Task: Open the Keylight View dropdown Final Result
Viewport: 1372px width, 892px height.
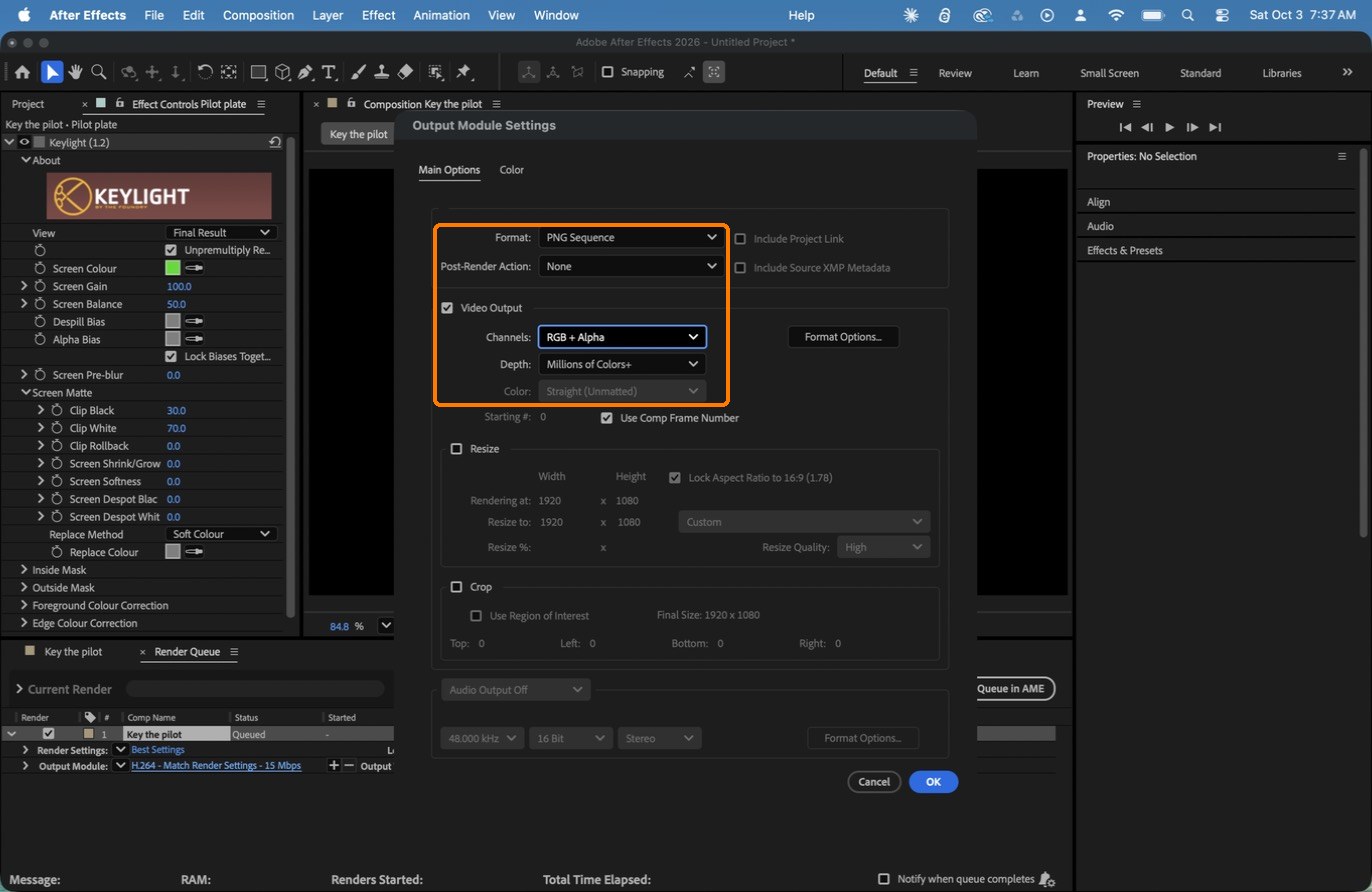Action: pos(222,232)
